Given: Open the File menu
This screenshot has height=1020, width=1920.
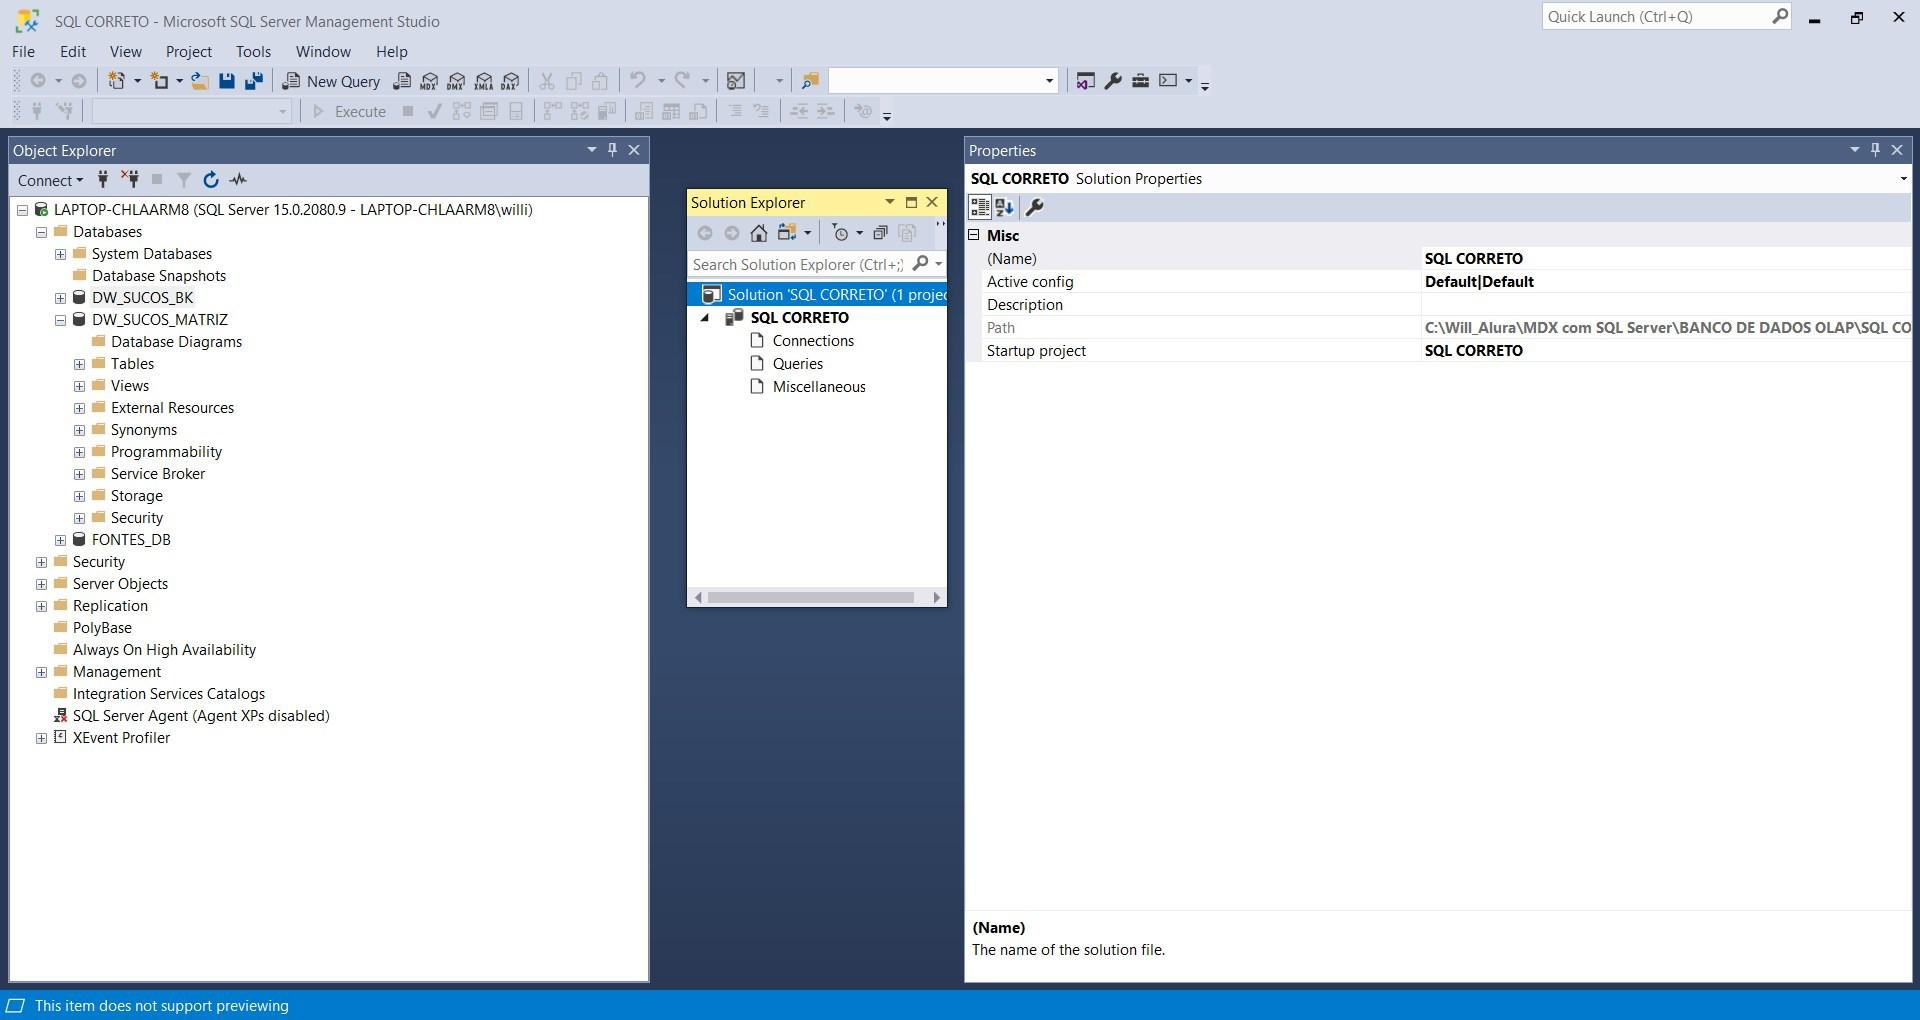Looking at the screenshot, I should [23, 51].
